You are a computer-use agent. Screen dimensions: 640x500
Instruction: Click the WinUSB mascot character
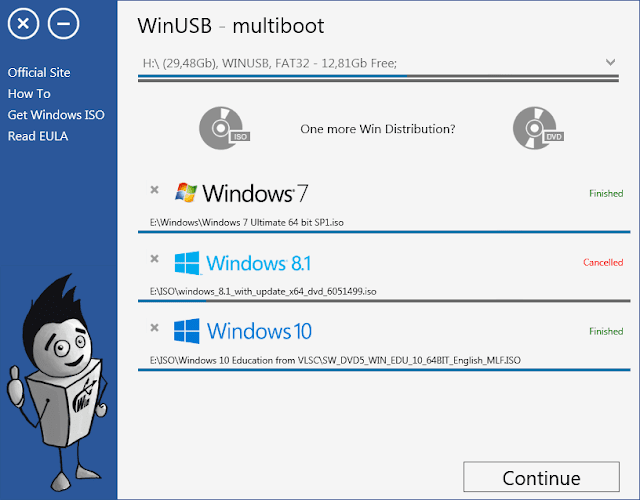click(x=57, y=382)
